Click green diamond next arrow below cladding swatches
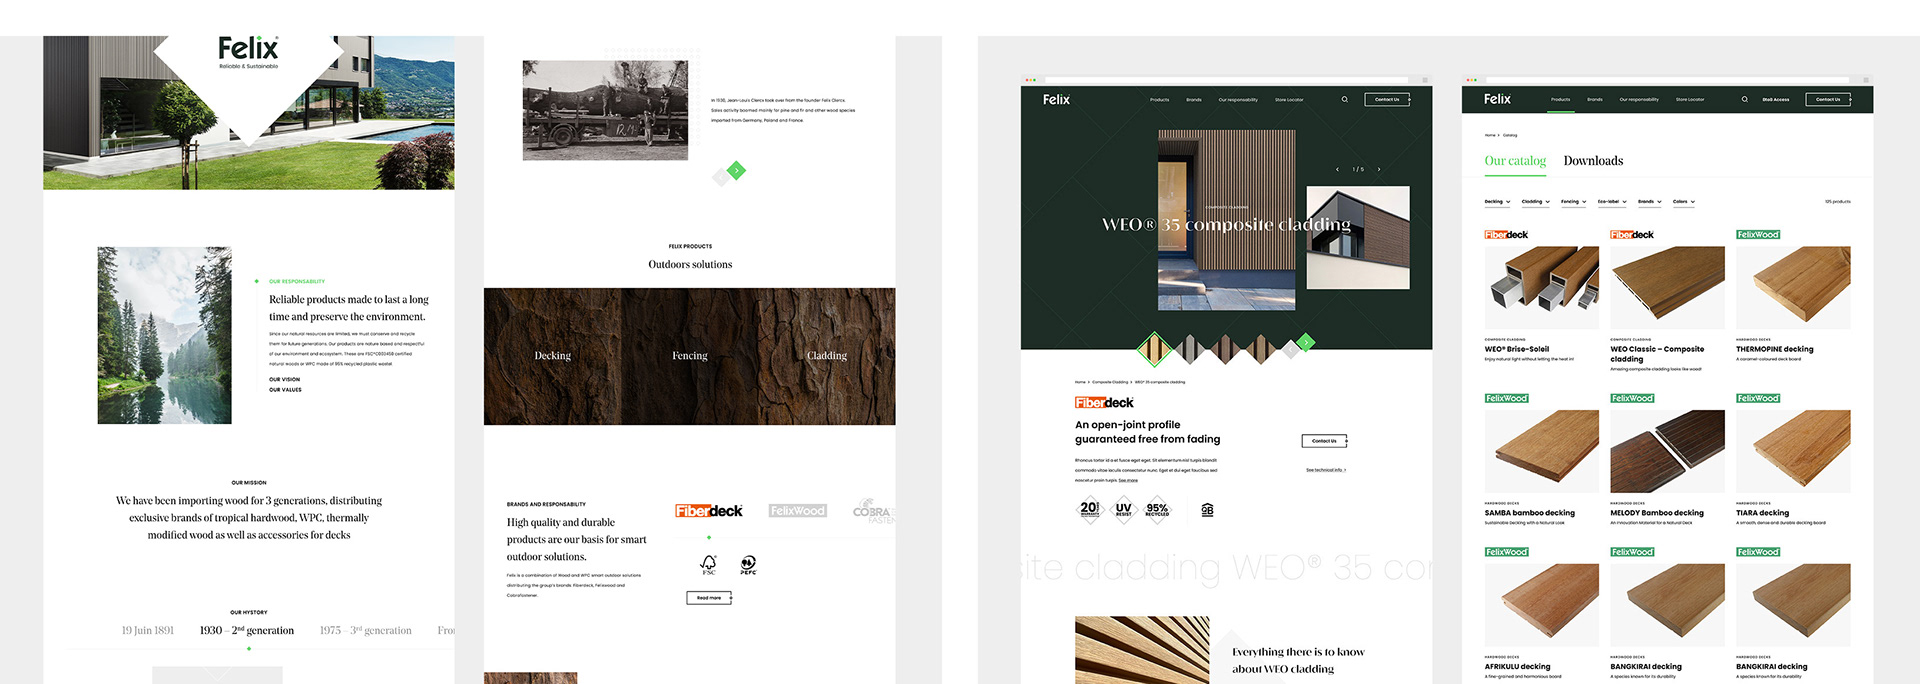This screenshot has width=1920, height=684. coord(1305,342)
